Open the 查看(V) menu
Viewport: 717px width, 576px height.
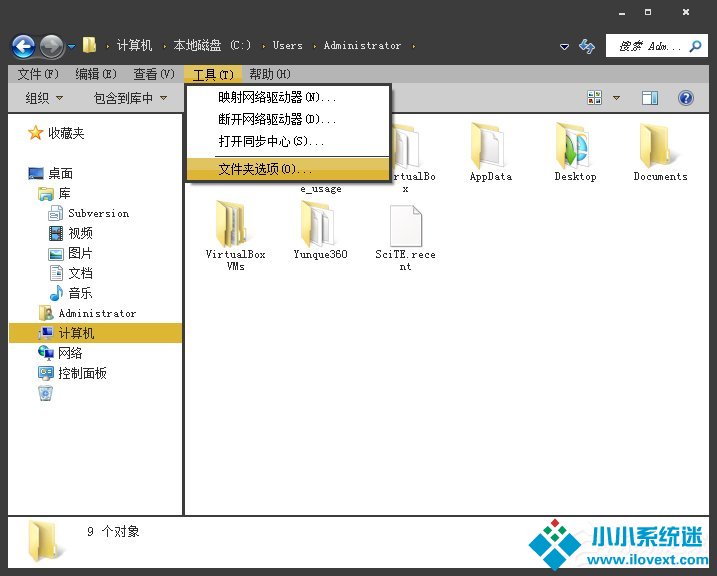point(154,74)
